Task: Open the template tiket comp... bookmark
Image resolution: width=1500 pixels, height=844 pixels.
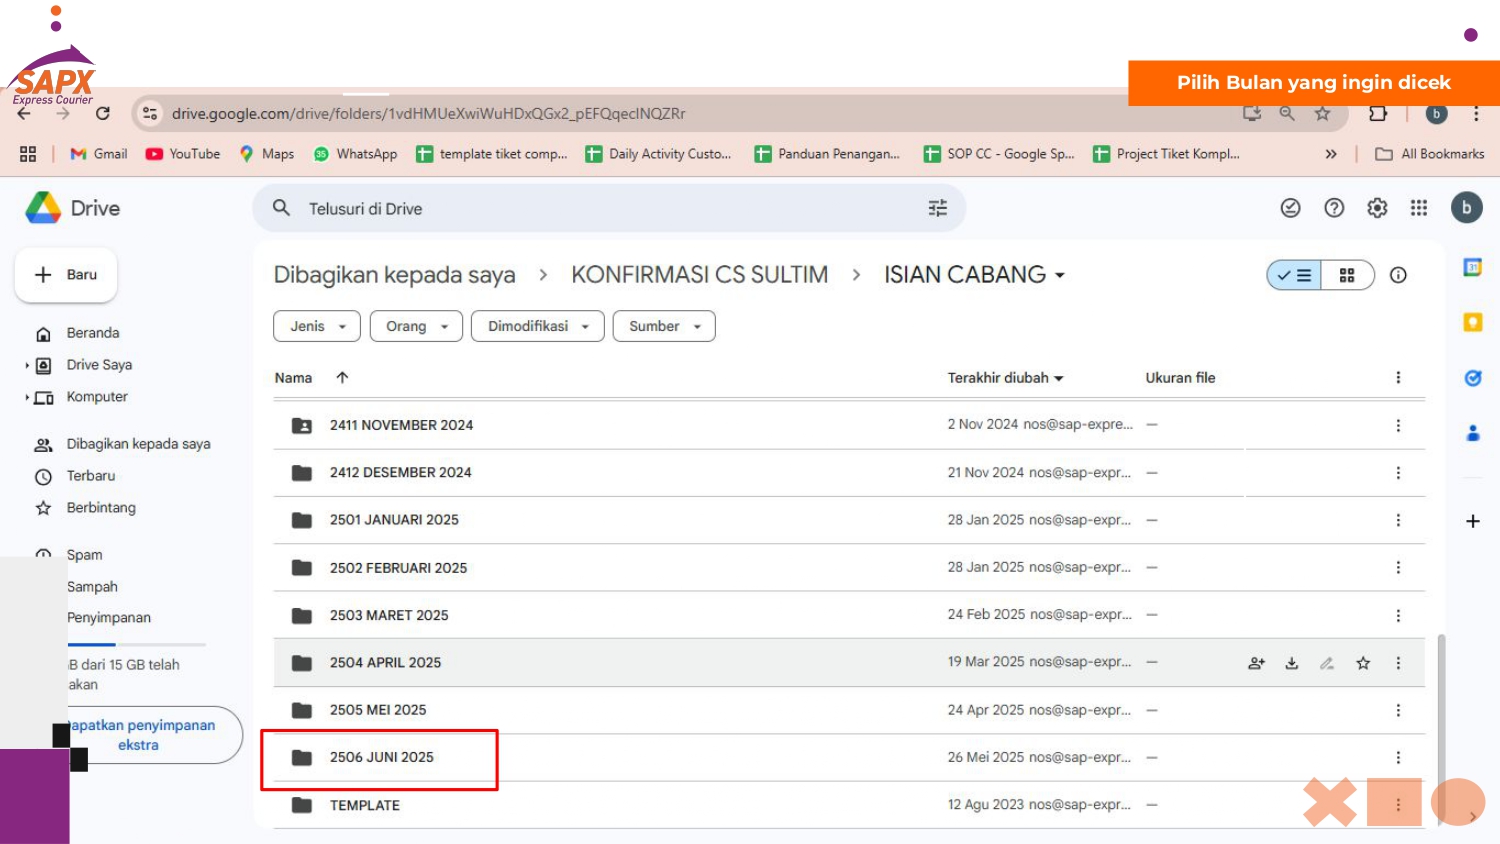Action: [492, 154]
